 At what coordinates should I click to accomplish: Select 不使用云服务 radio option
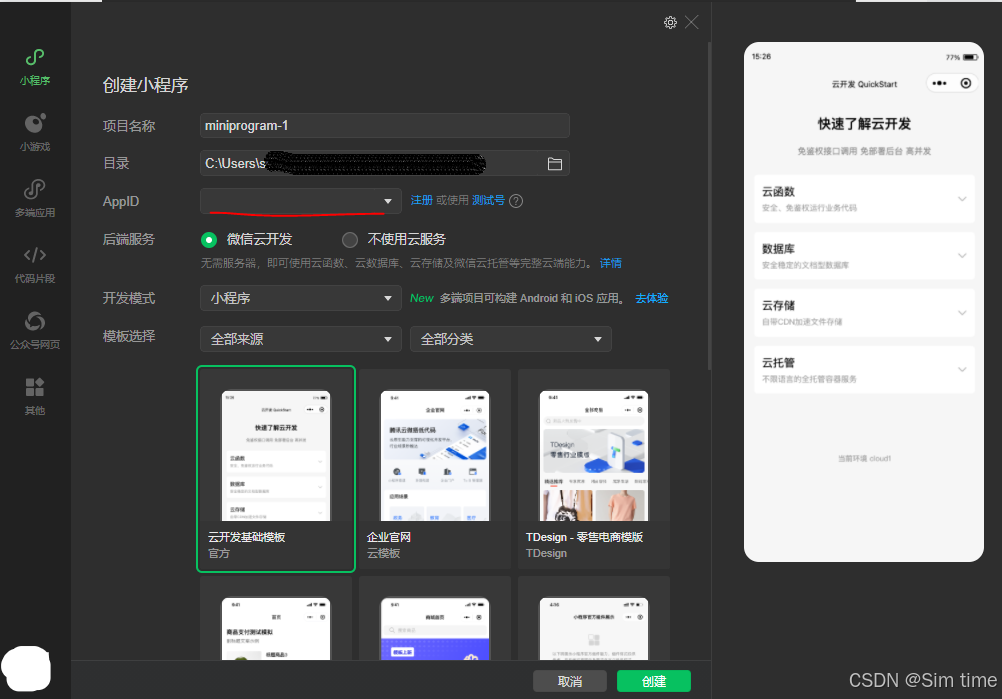(x=350, y=240)
